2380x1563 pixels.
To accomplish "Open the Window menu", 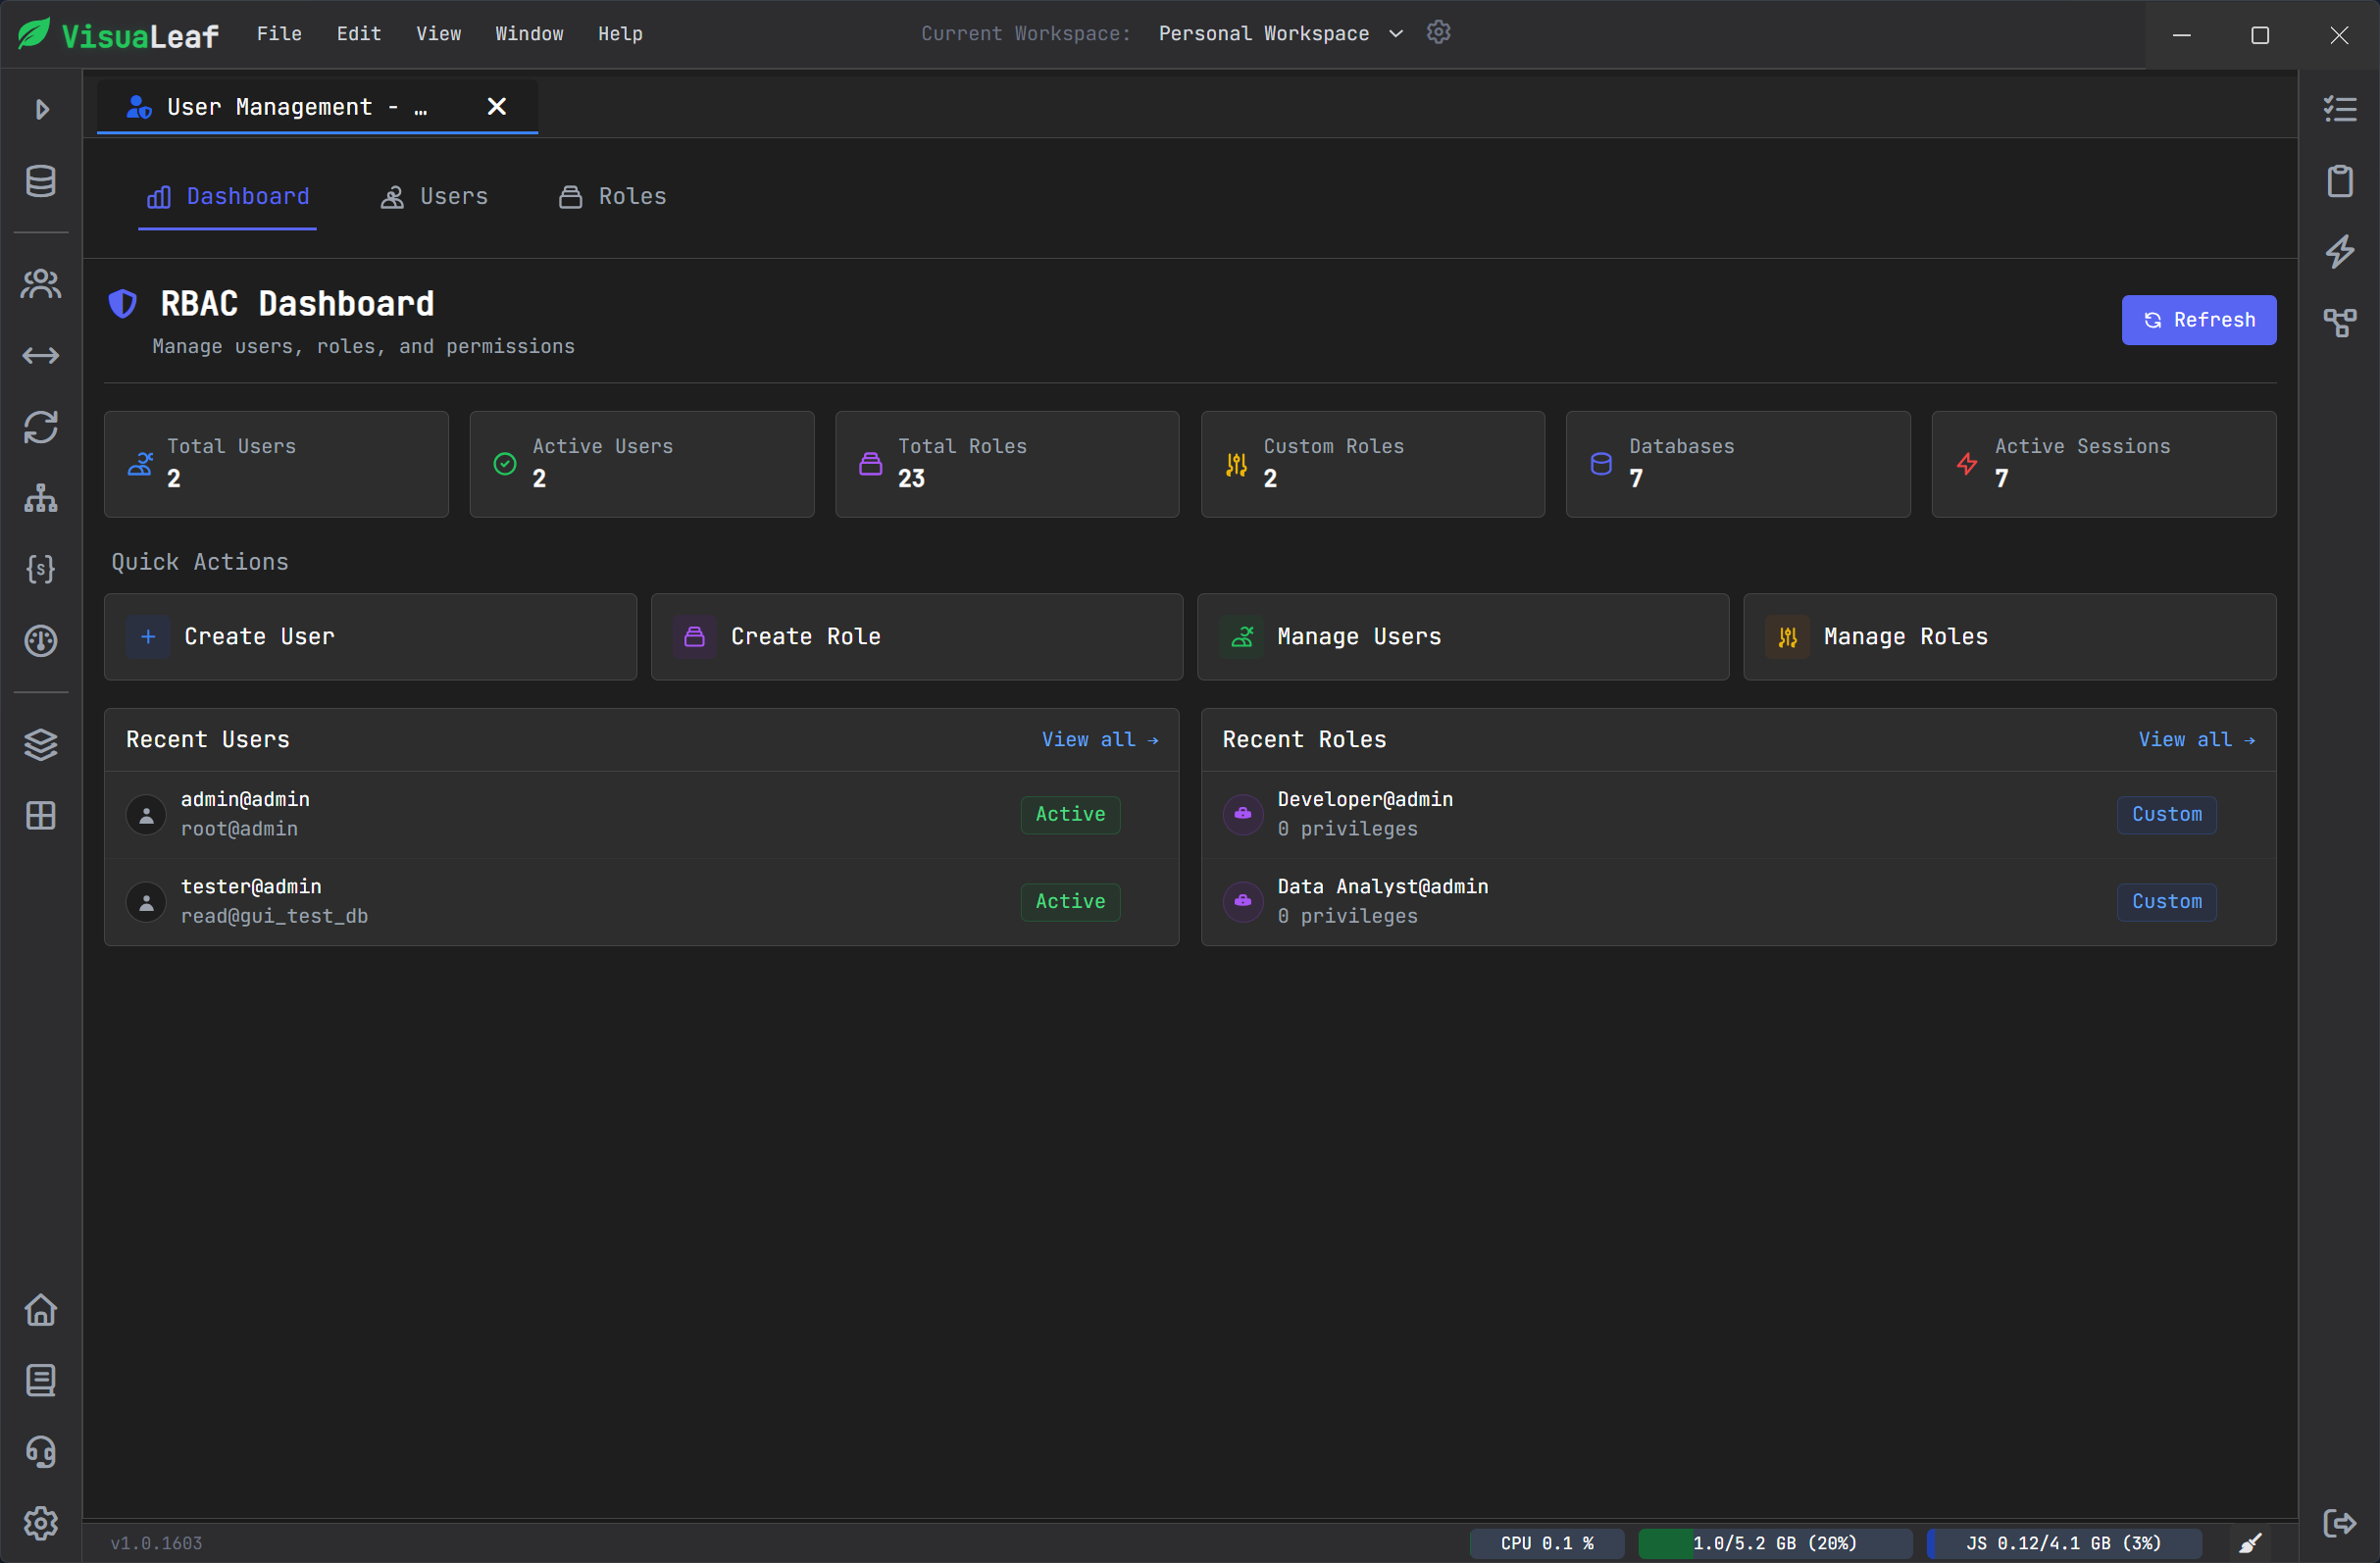I will tap(529, 34).
